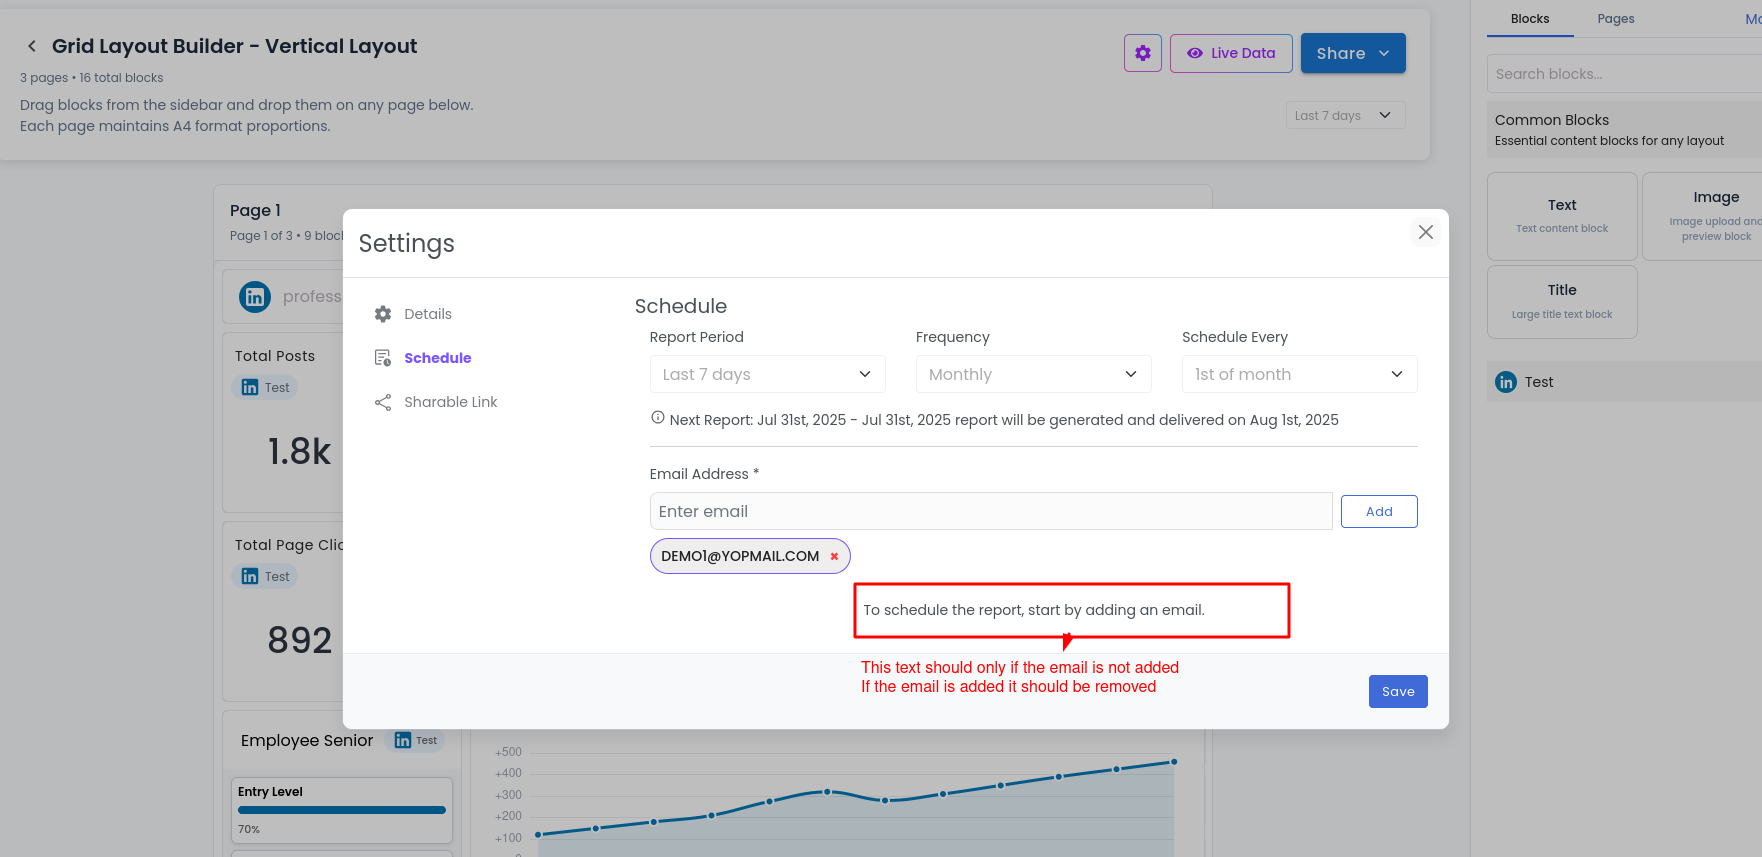This screenshot has height=857, width=1762.
Task: Open the Report Period dropdown
Action: (768, 374)
